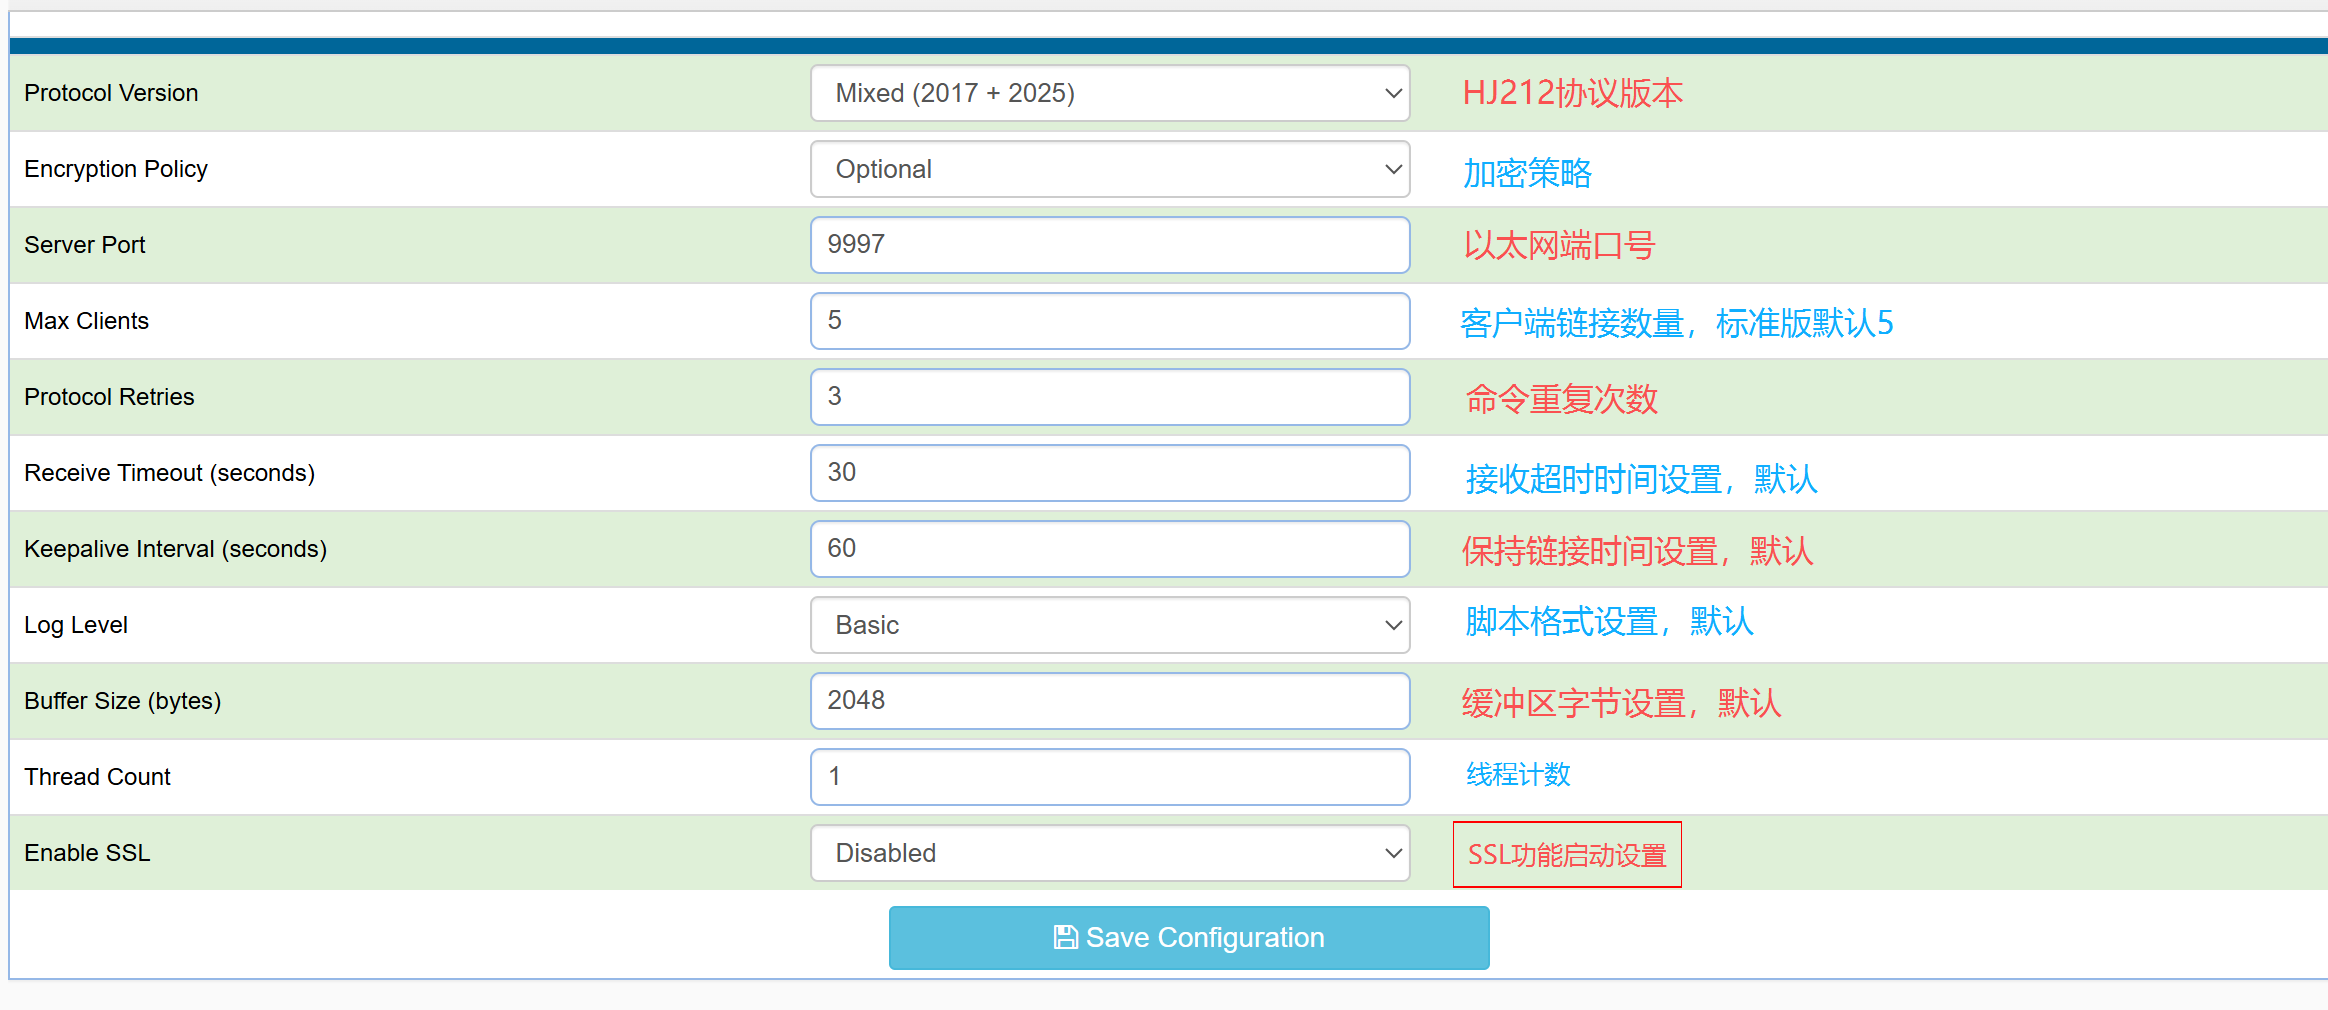Focus the Keepalive Interval seconds field
Image resolution: width=2328 pixels, height=1010 pixels.
point(1110,549)
